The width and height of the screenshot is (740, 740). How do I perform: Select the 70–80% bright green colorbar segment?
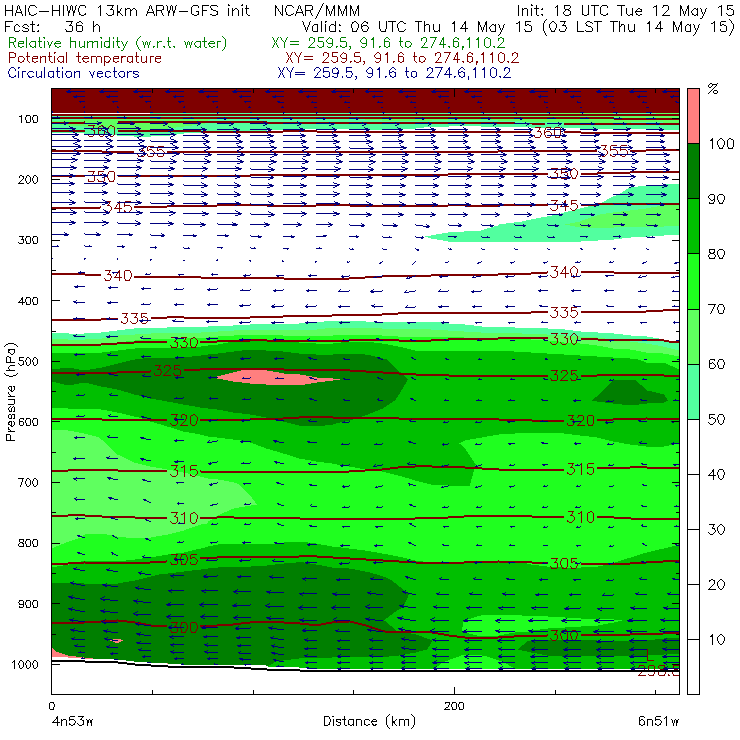(x=693, y=281)
